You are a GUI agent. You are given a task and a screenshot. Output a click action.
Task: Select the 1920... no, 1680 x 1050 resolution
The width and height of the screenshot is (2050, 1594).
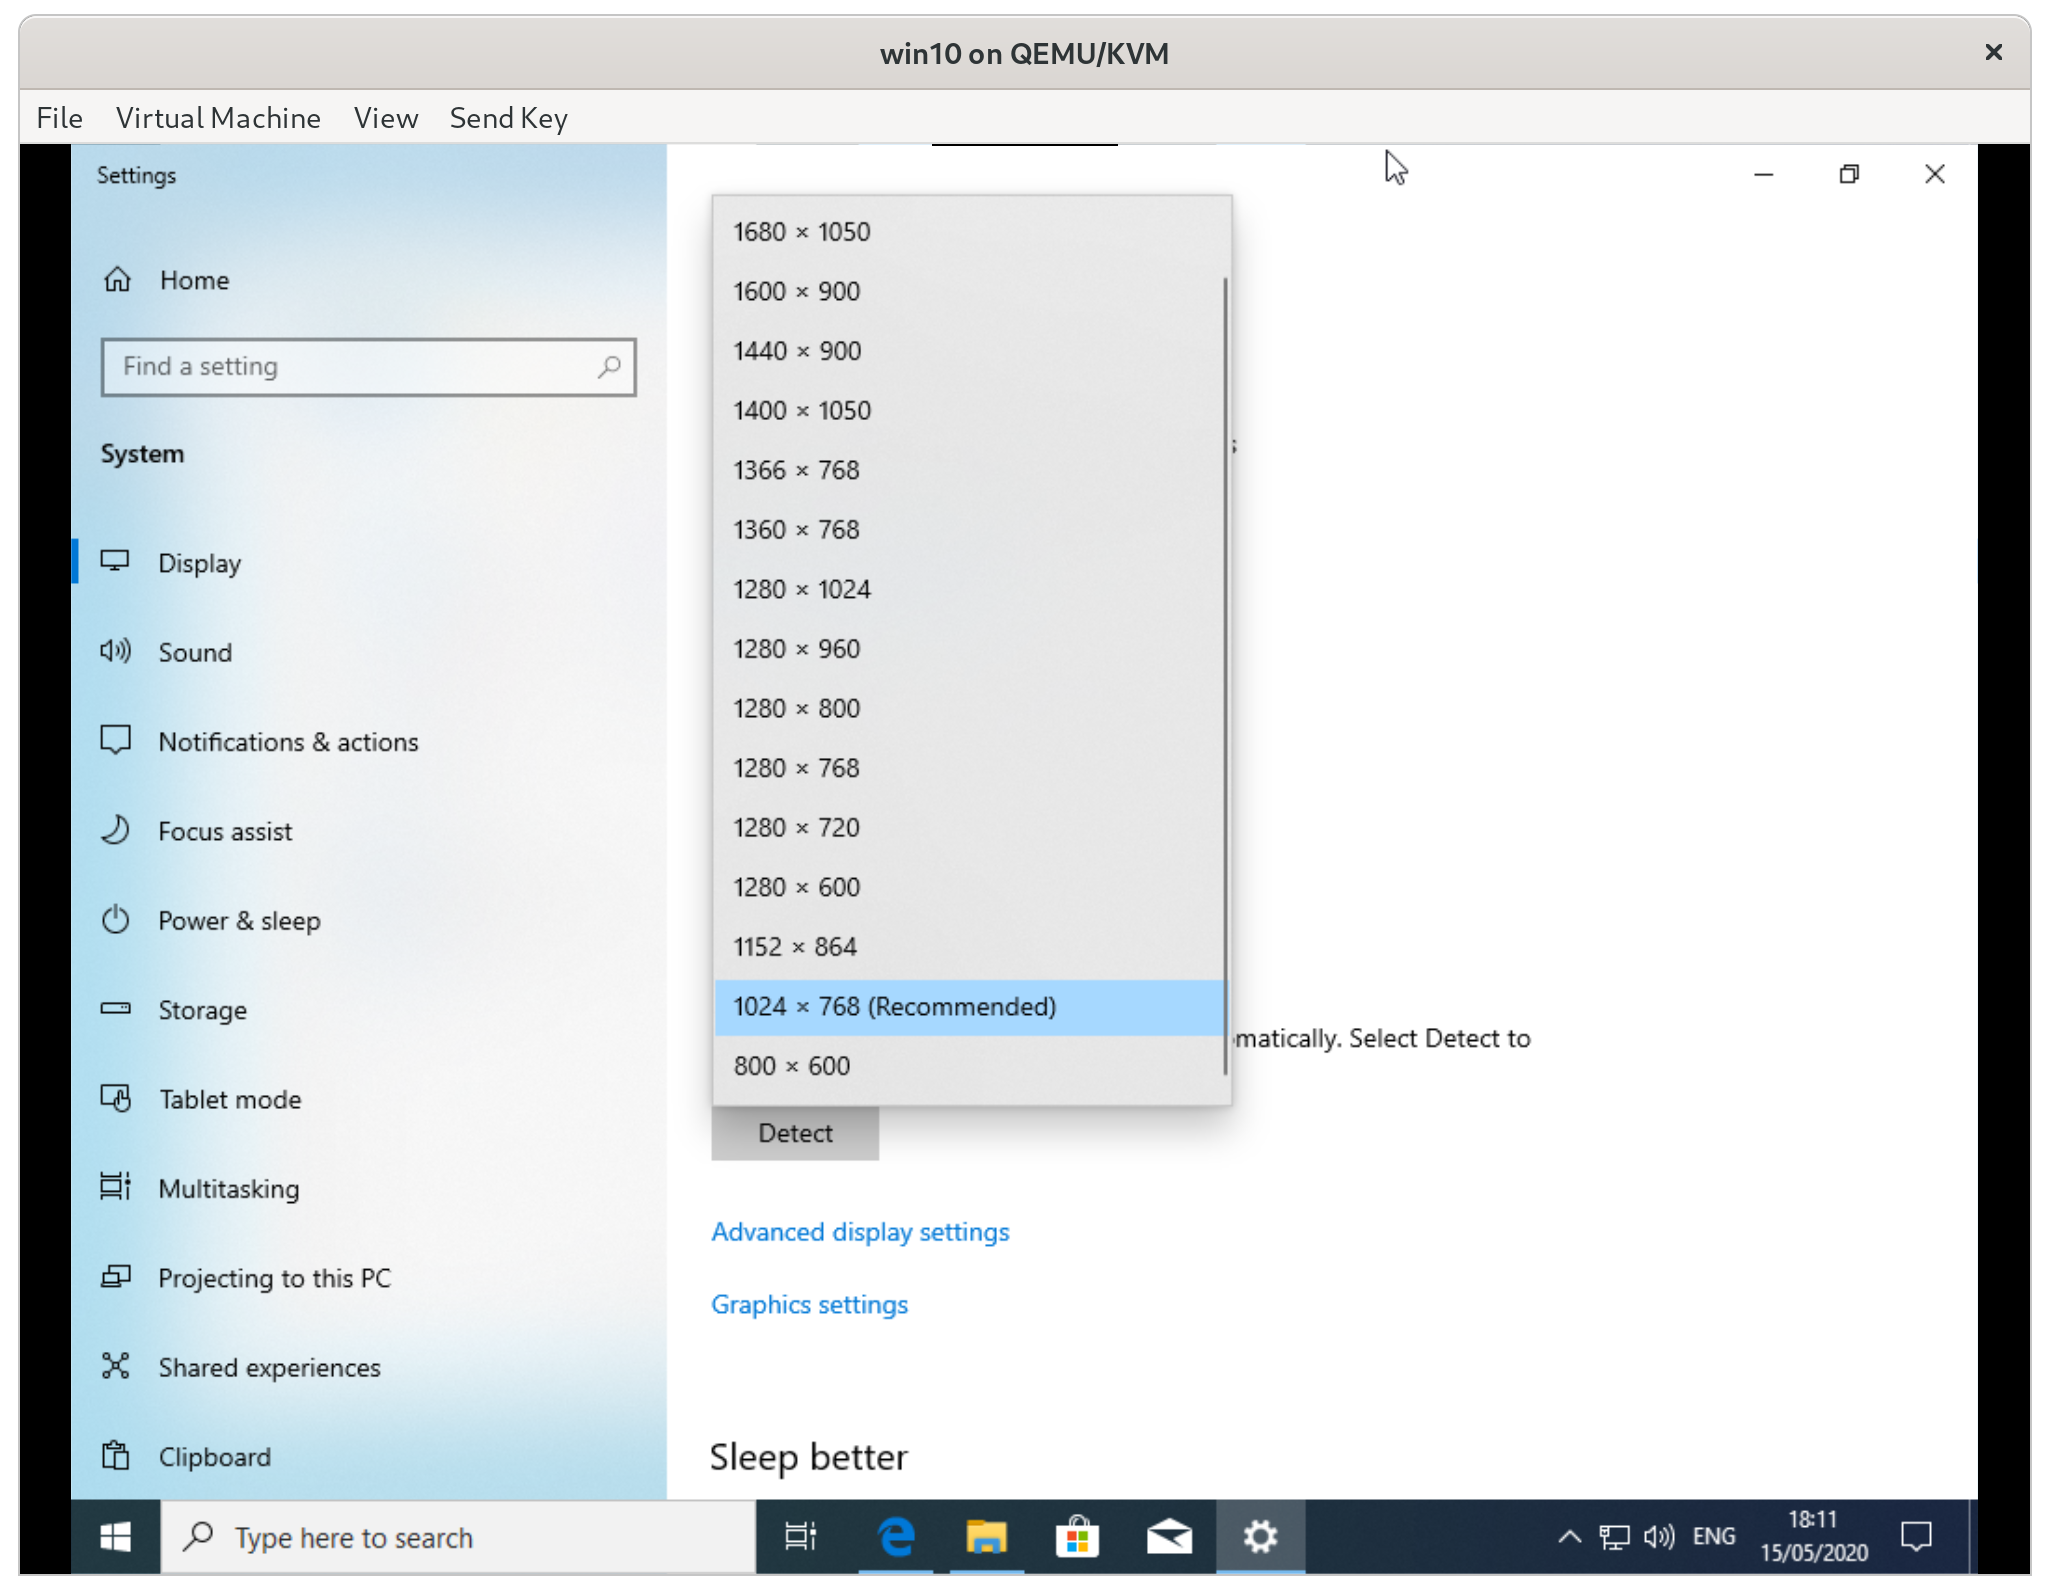(x=801, y=231)
